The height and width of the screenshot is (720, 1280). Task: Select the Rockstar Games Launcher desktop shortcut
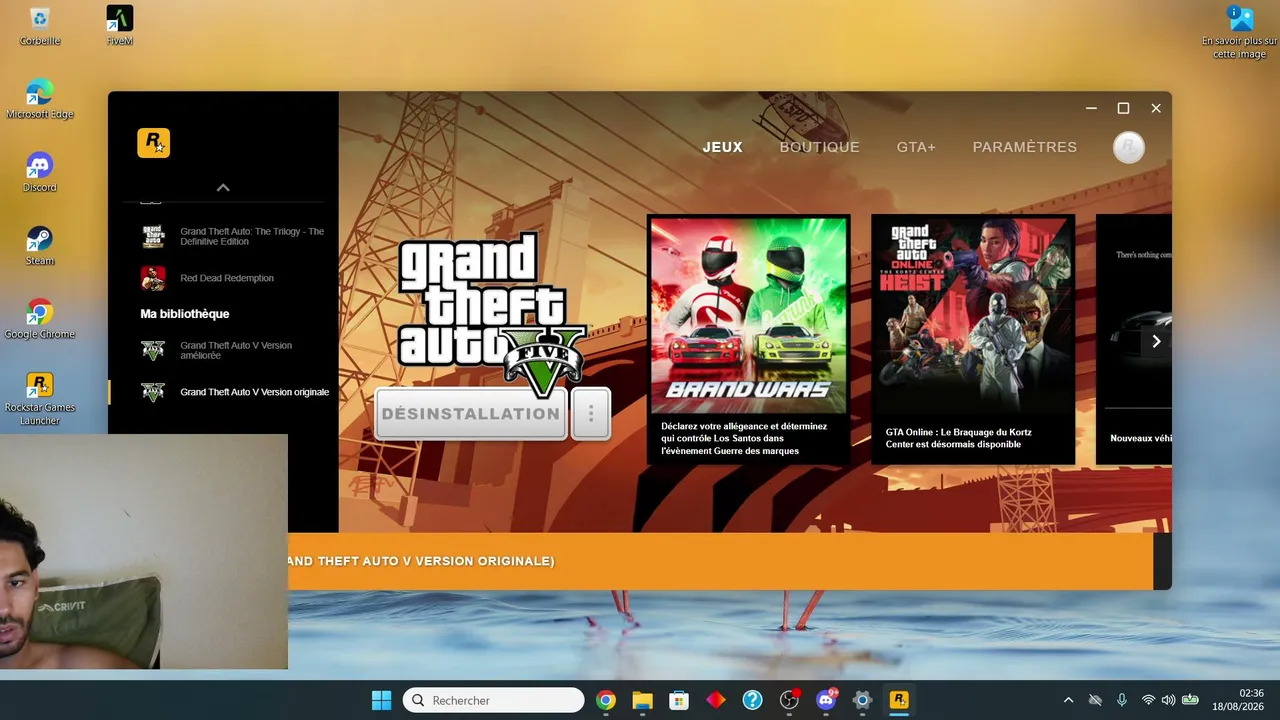click(x=40, y=398)
